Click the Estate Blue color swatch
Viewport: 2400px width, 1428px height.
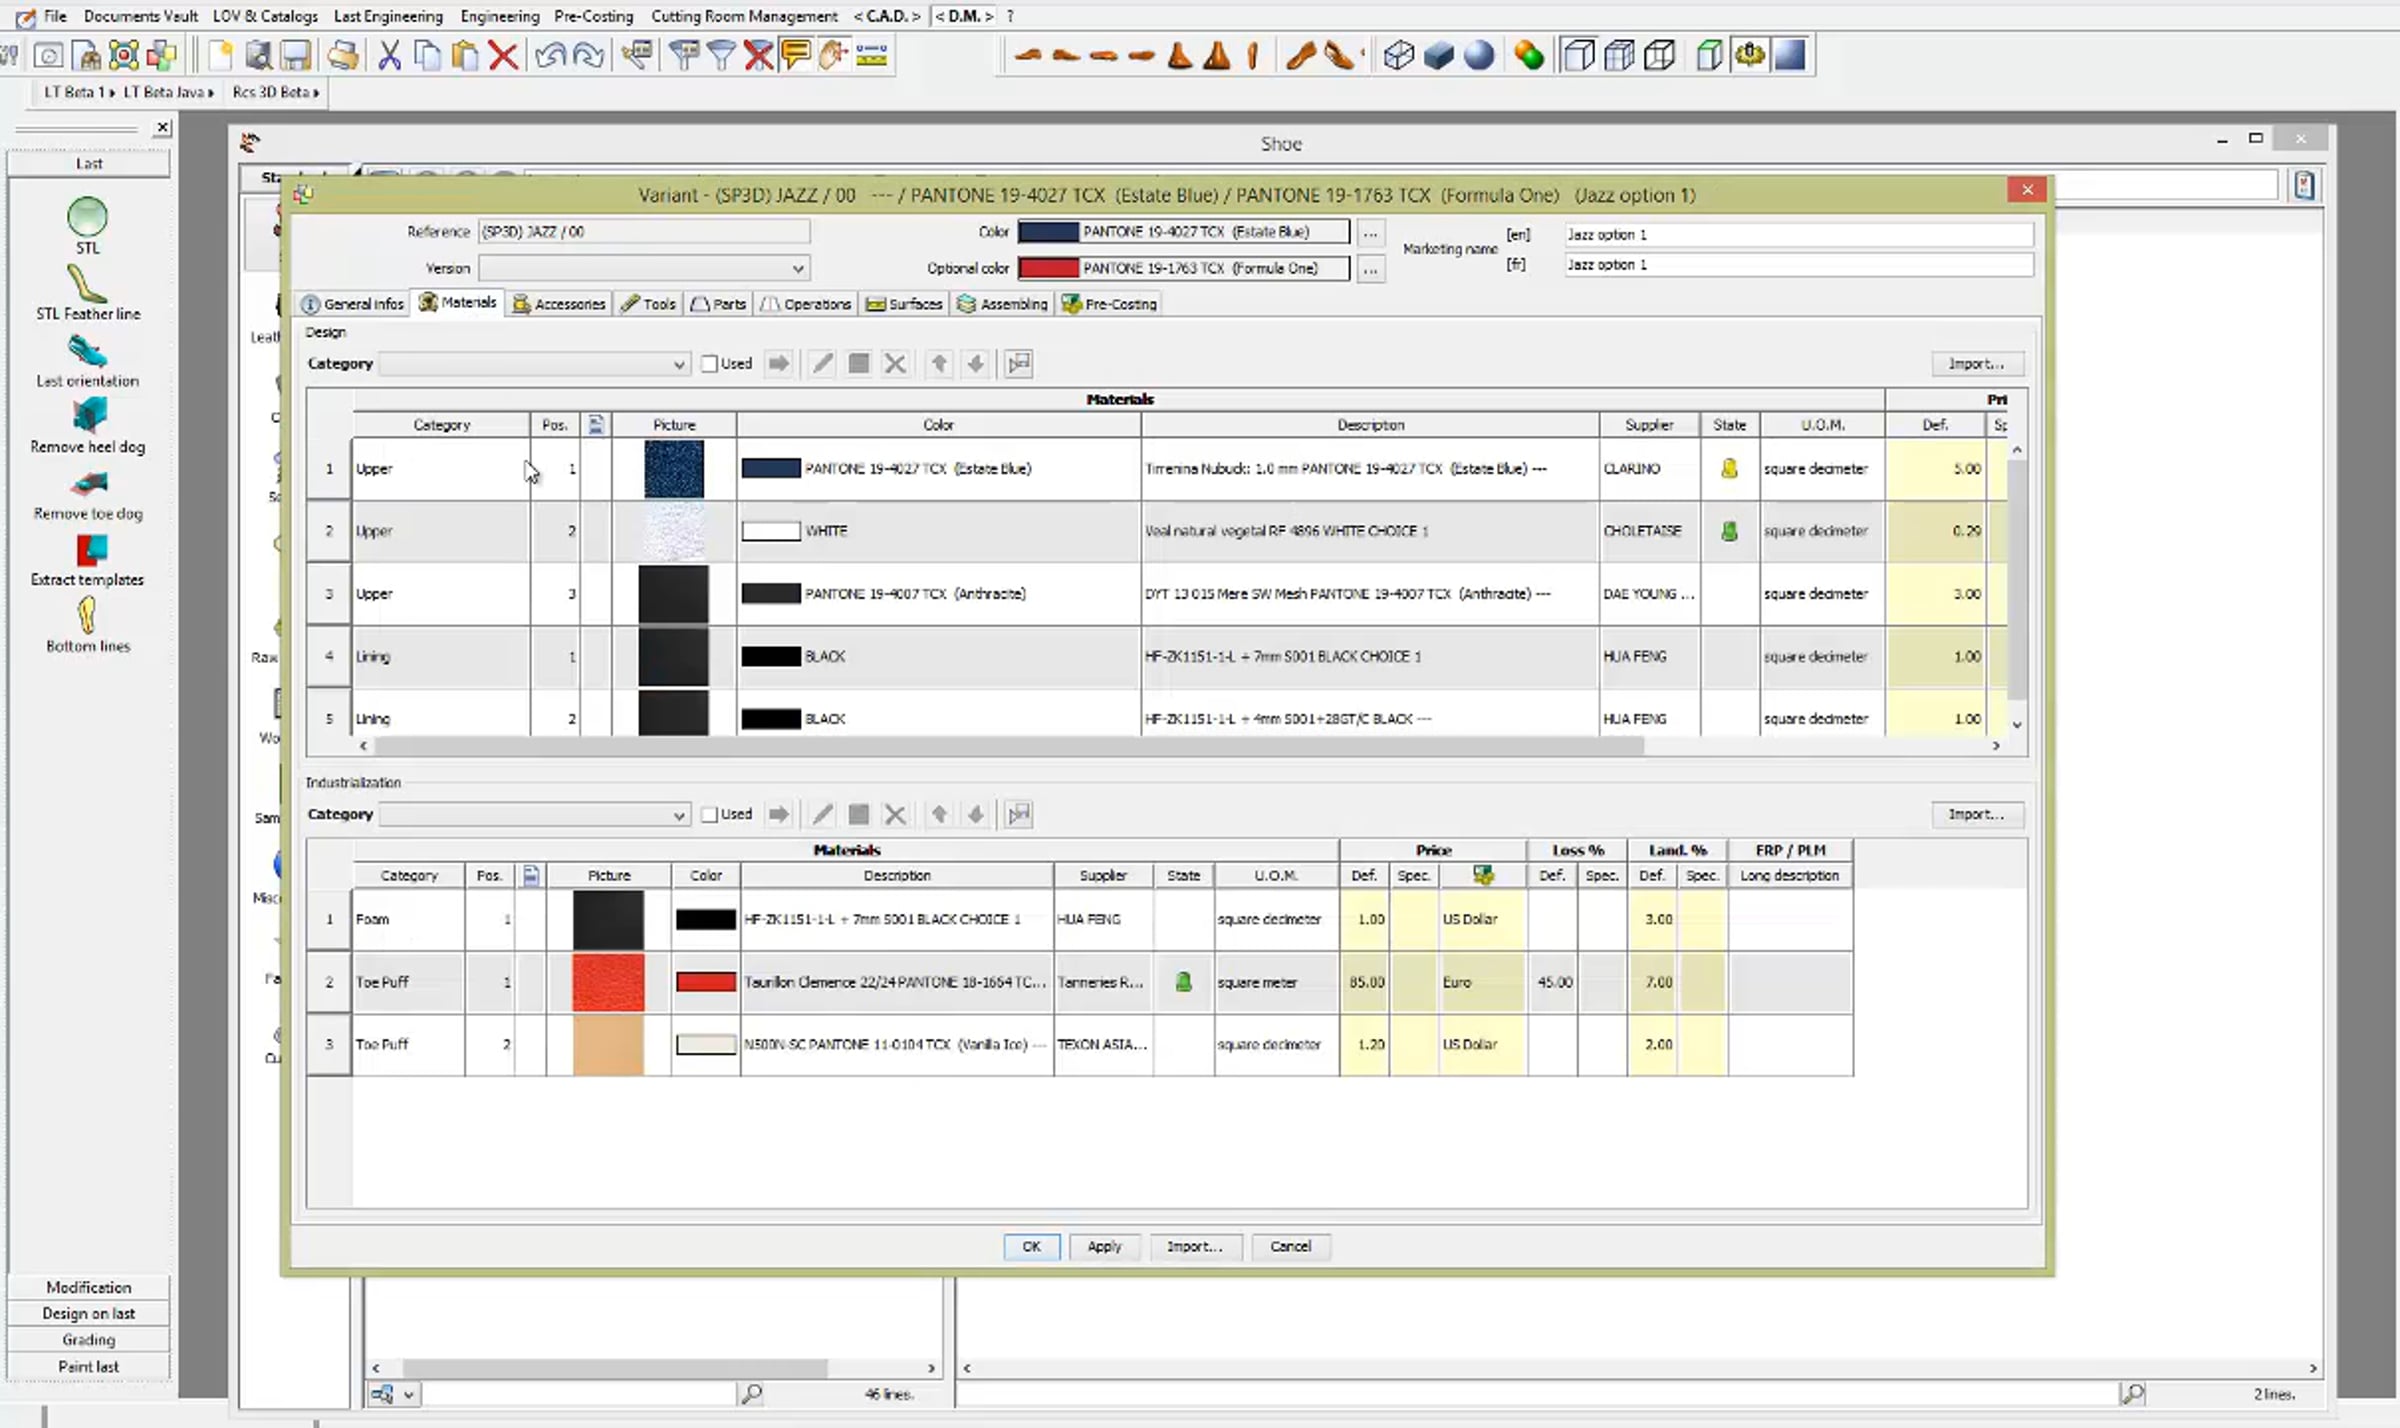(1048, 232)
